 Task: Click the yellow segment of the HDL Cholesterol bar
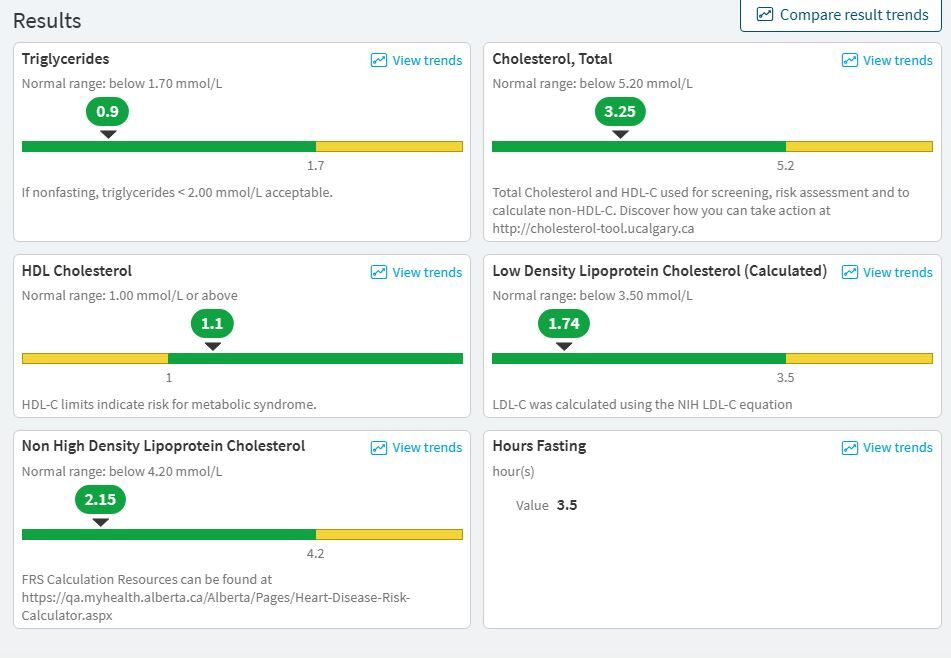[95, 358]
